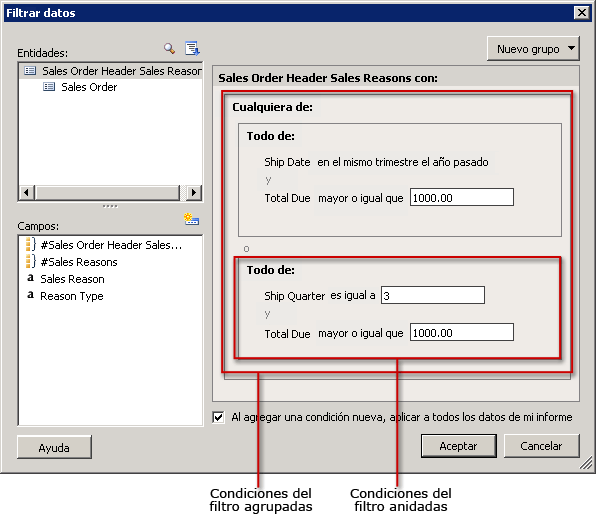Image resolution: width=596 pixels, height=514 pixels.
Task: Open Ayuda help button
Action: 54,447
